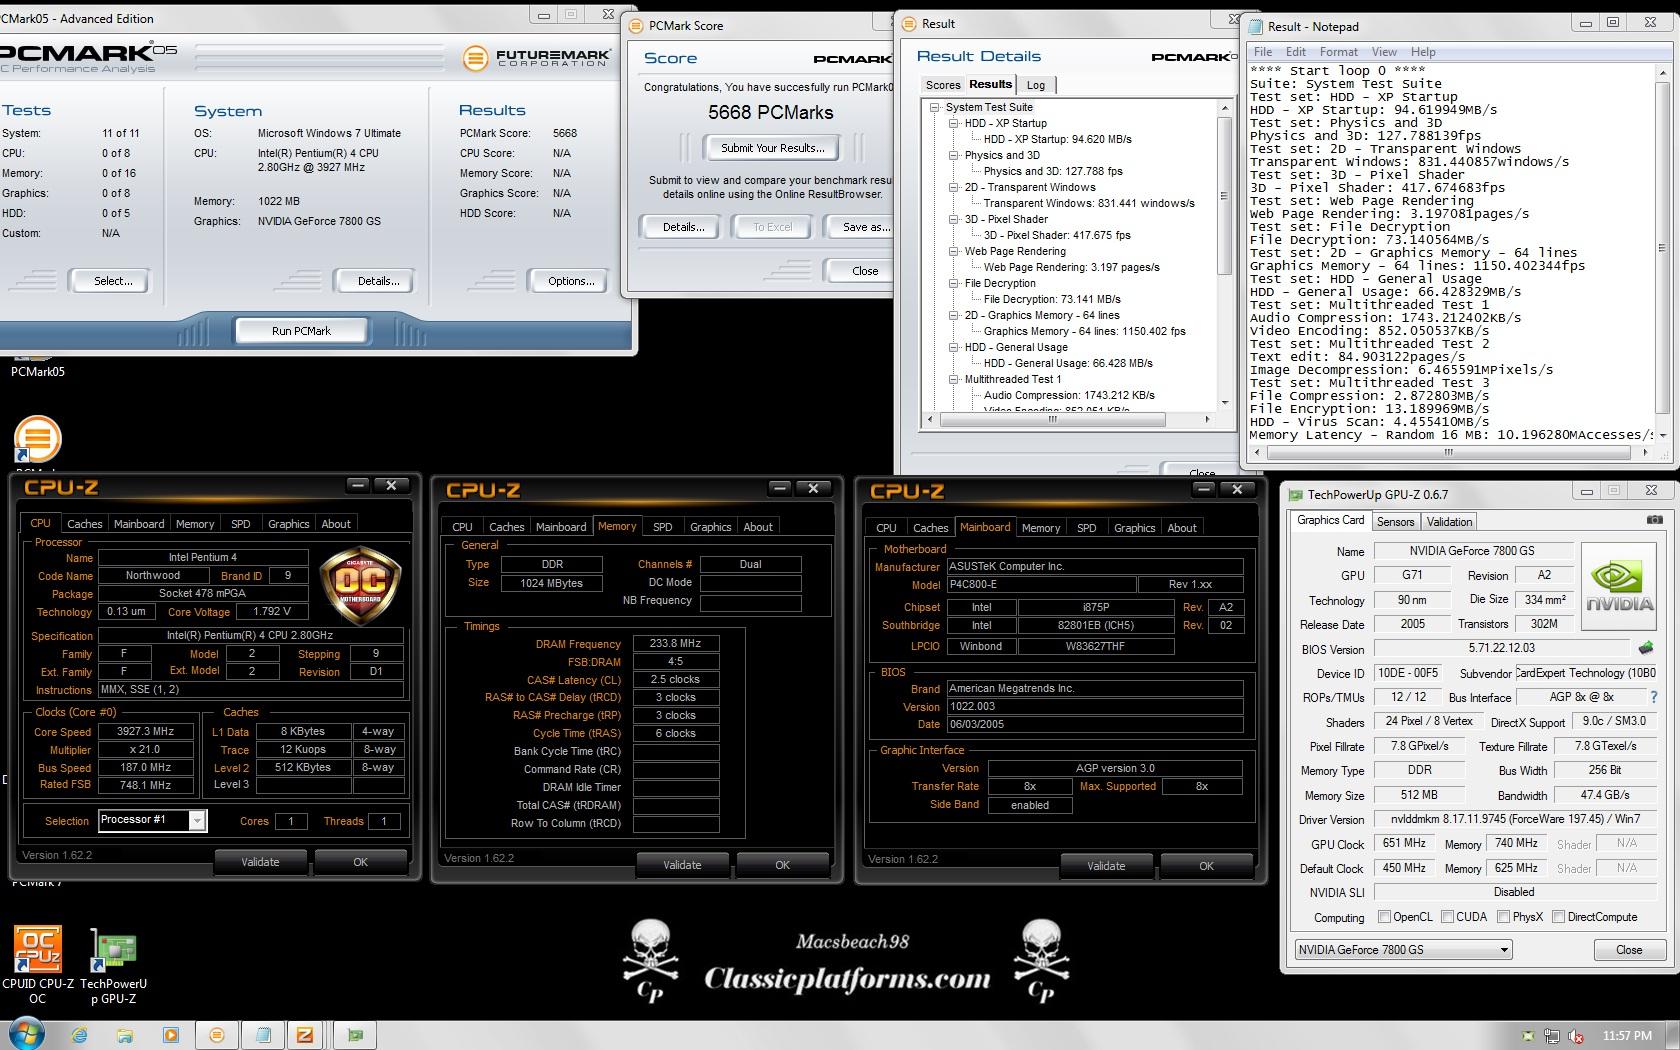Viewport: 1680px width, 1050px height.
Task: Open the SPD tab in the Memory CPU-Z window
Action: pos(663,527)
